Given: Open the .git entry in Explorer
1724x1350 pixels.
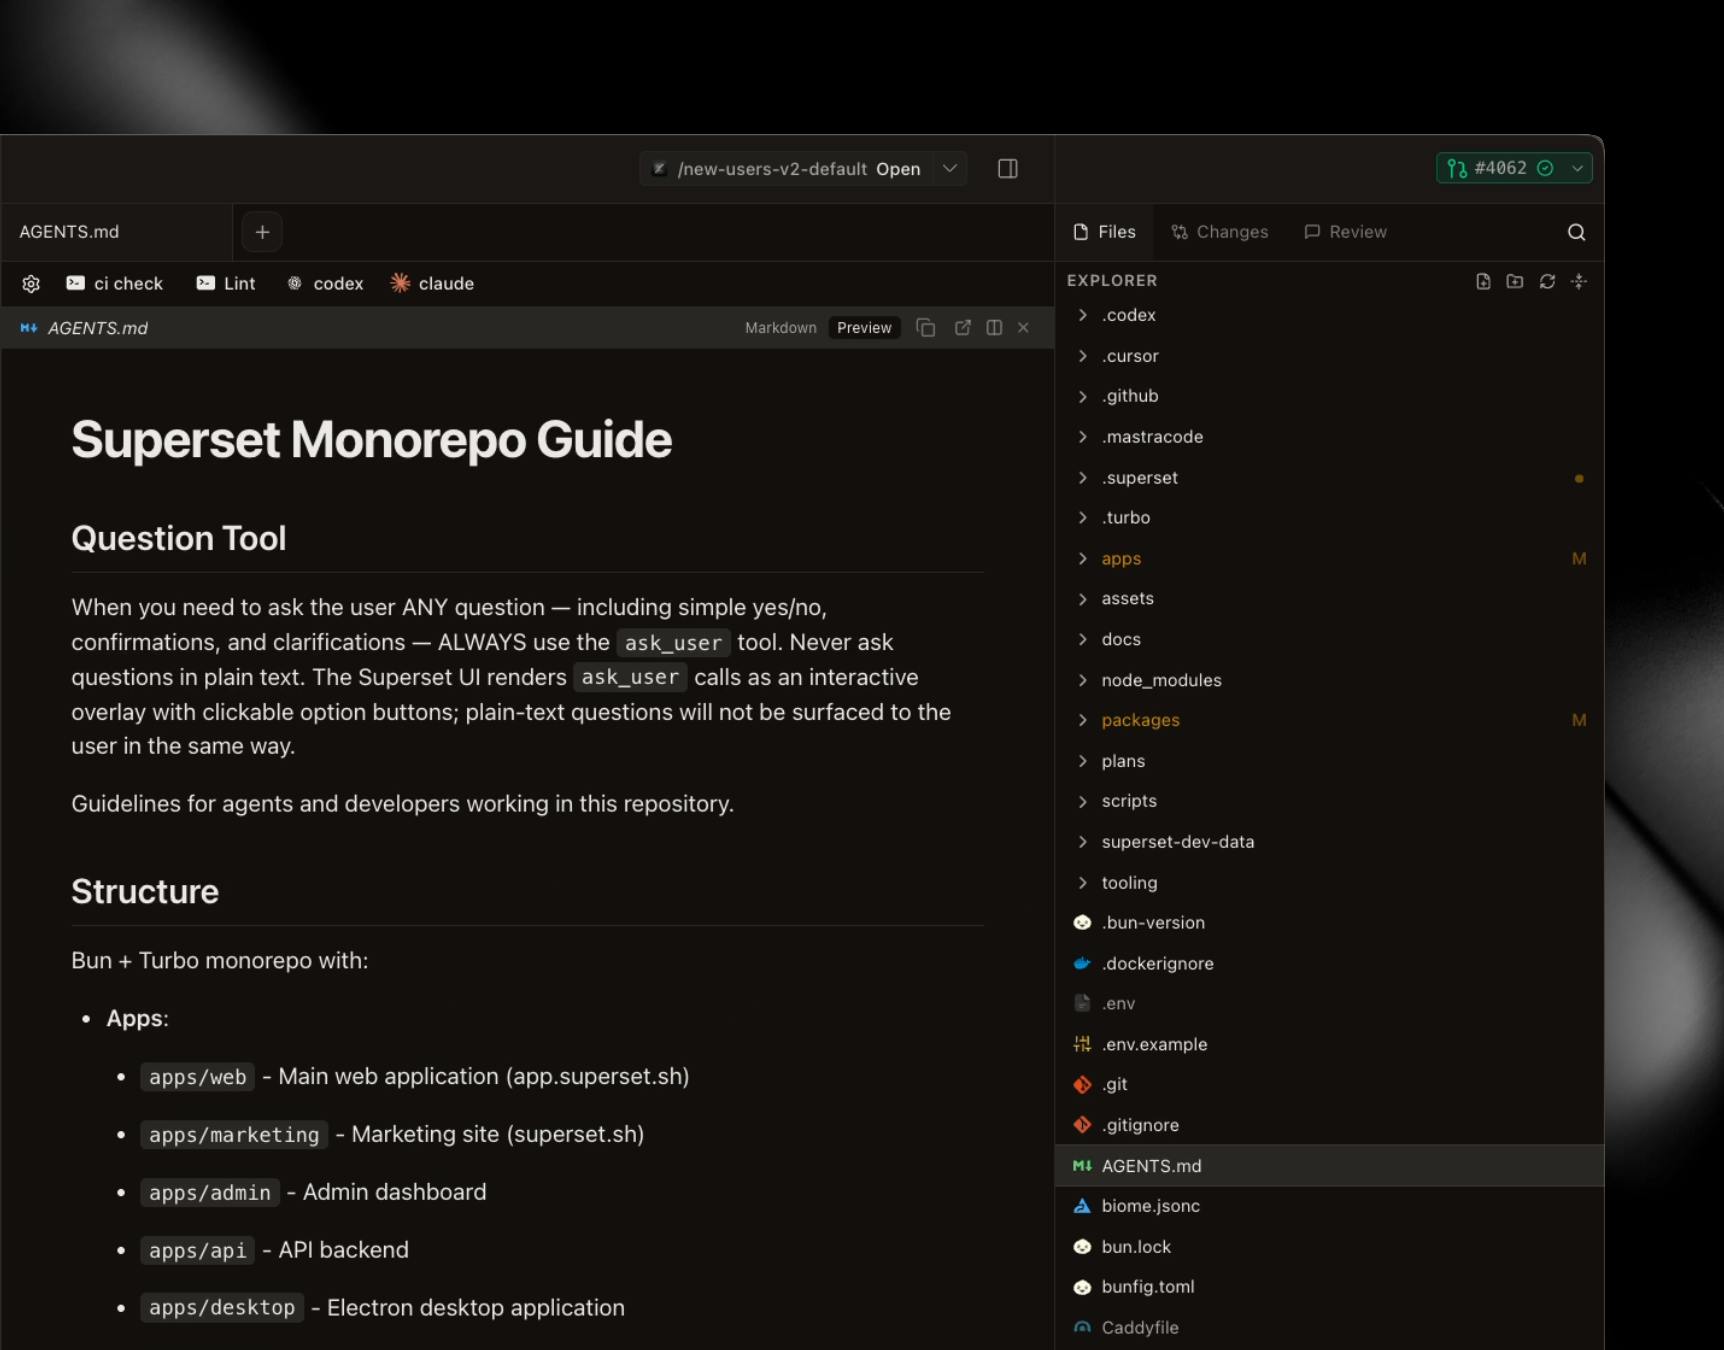Looking at the screenshot, I should point(1329,1085).
